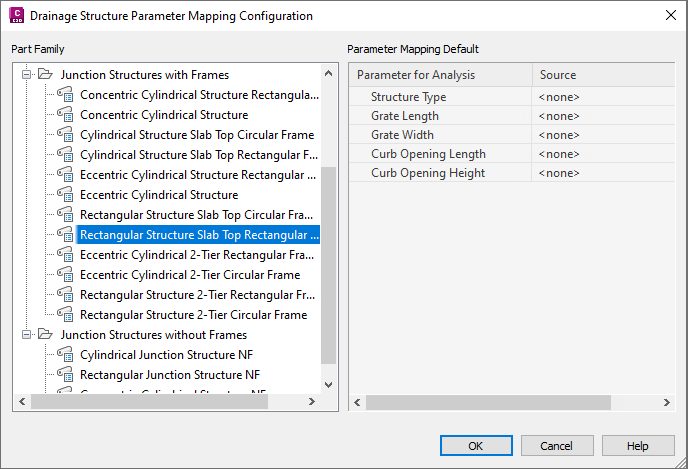Click the folder icon for Junction Structures with Frames
Screen dimensions: 688x469
tap(45, 75)
